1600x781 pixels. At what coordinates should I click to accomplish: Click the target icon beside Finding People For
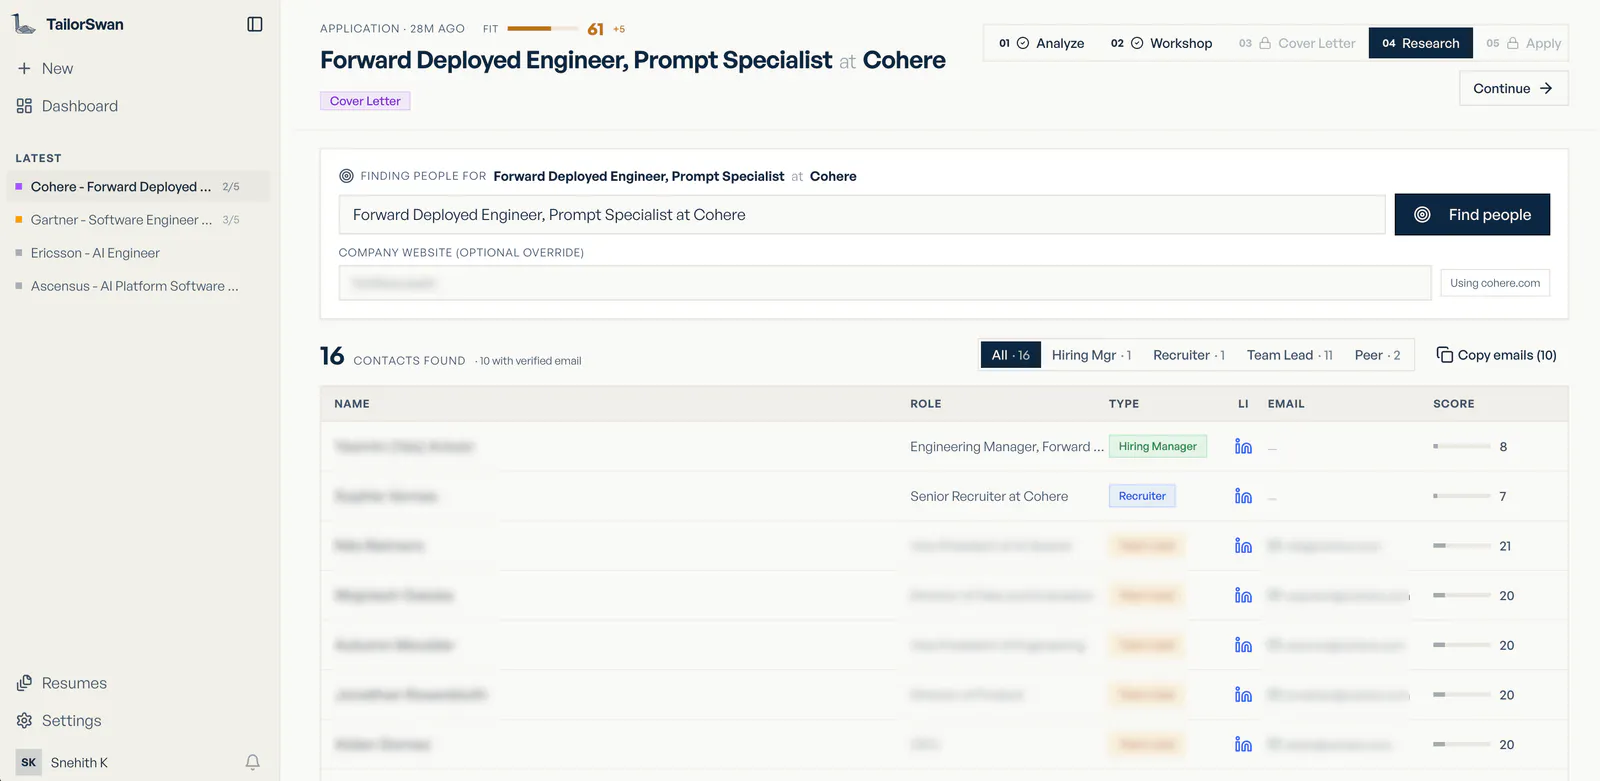click(x=346, y=176)
